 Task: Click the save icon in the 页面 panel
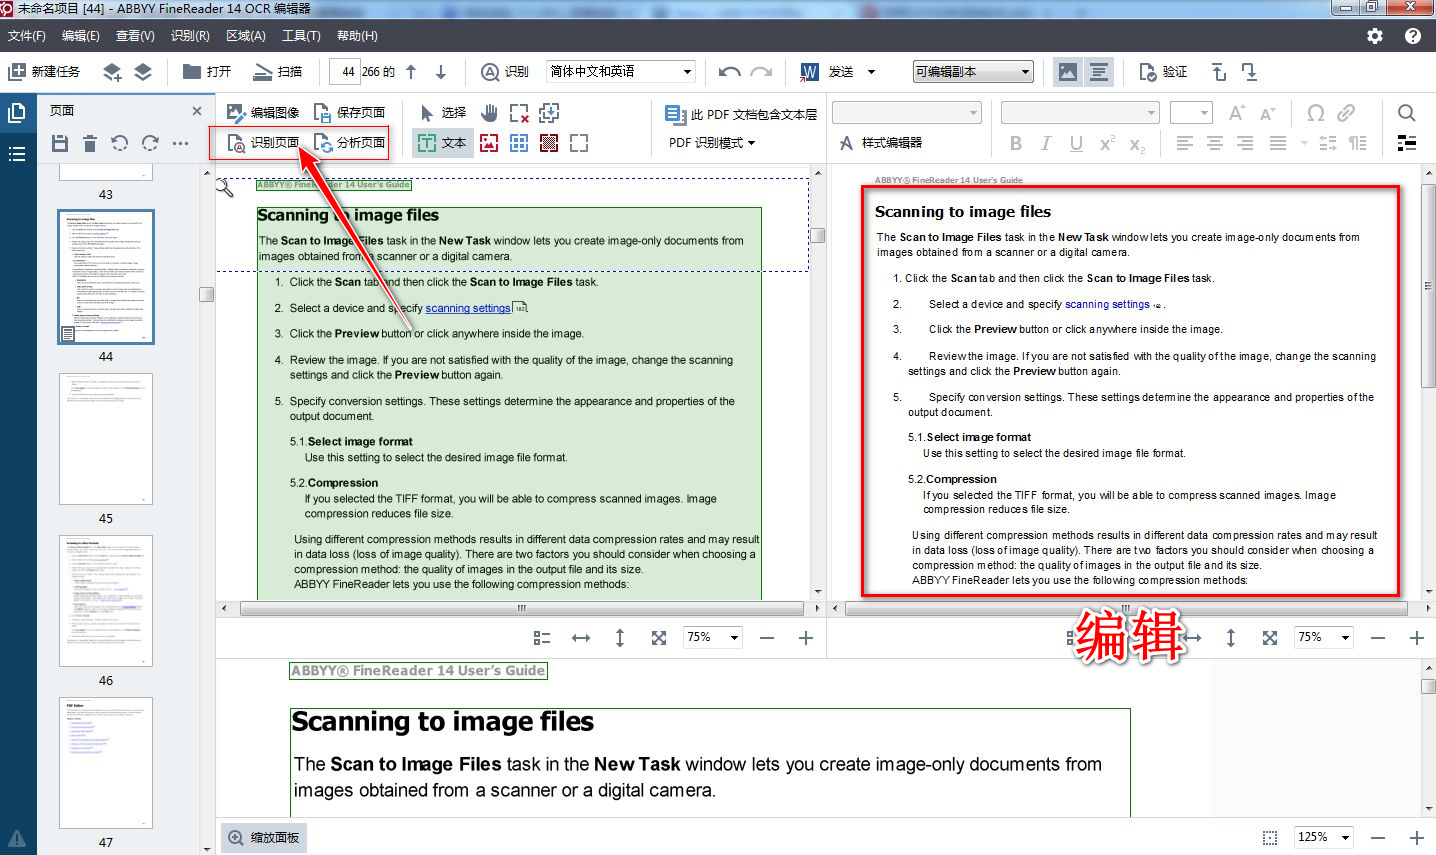coord(60,143)
